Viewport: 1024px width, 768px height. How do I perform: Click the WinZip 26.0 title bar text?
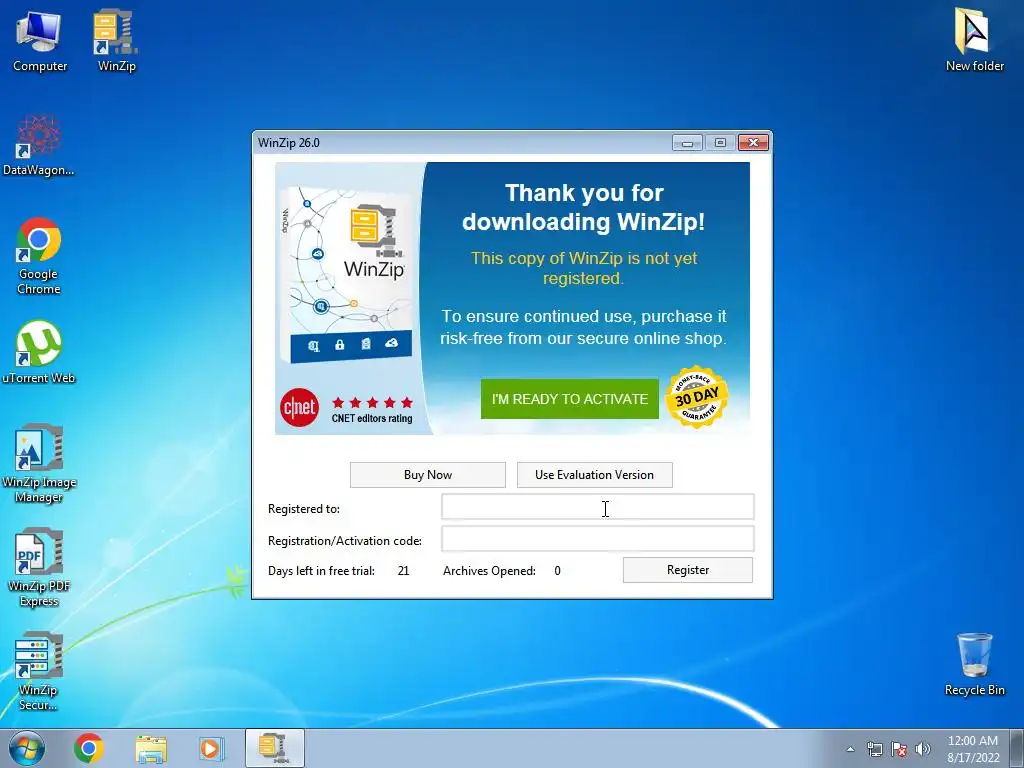coord(289,143)
